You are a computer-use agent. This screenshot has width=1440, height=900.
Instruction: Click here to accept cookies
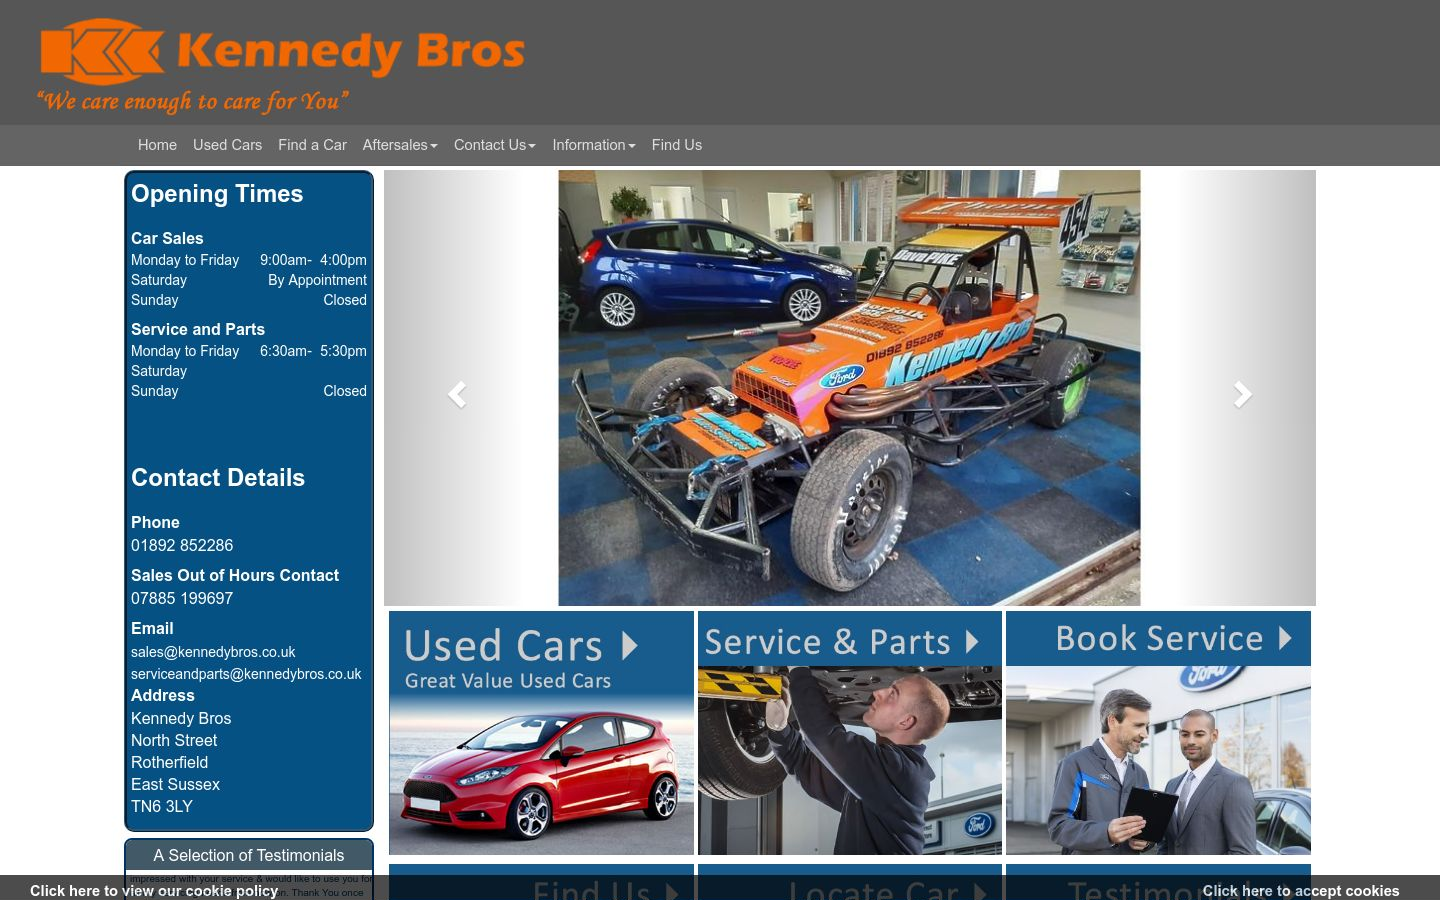tap(1300, 890)
